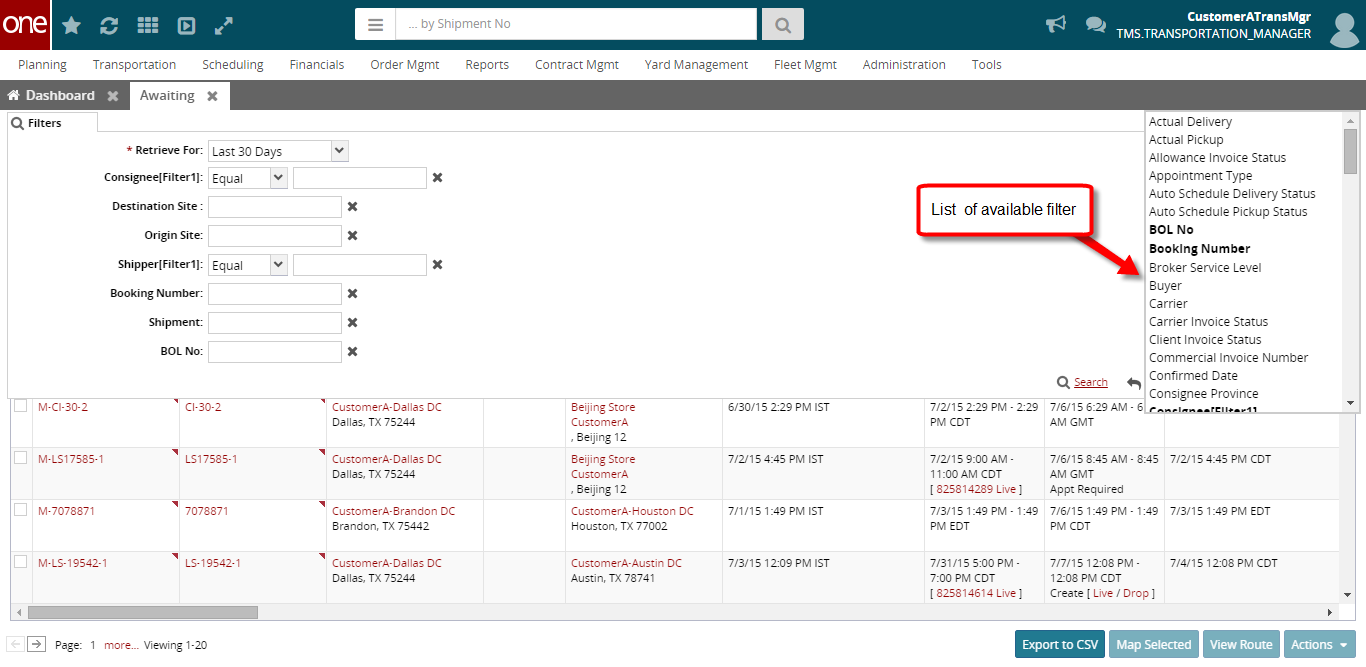
Task: Check the M-7078871 row checkbox
Action: [20, 510]
